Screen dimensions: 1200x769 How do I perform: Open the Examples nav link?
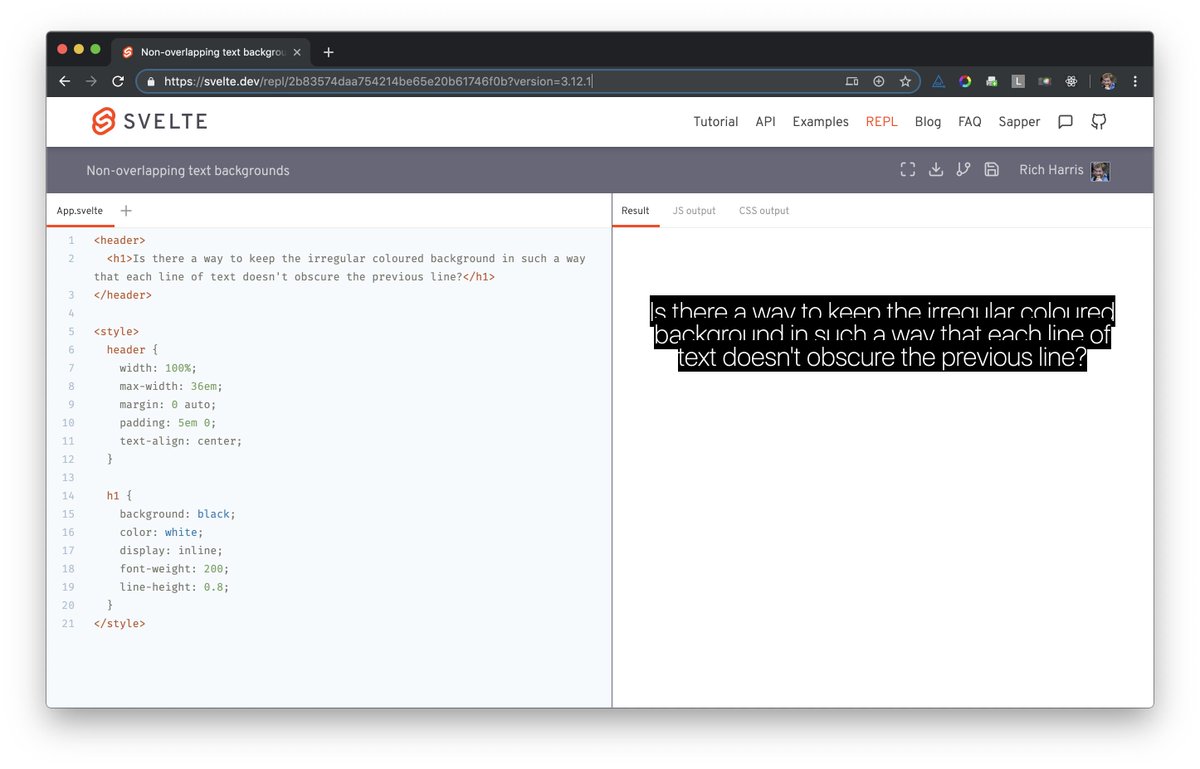click(x=820, y=122)
